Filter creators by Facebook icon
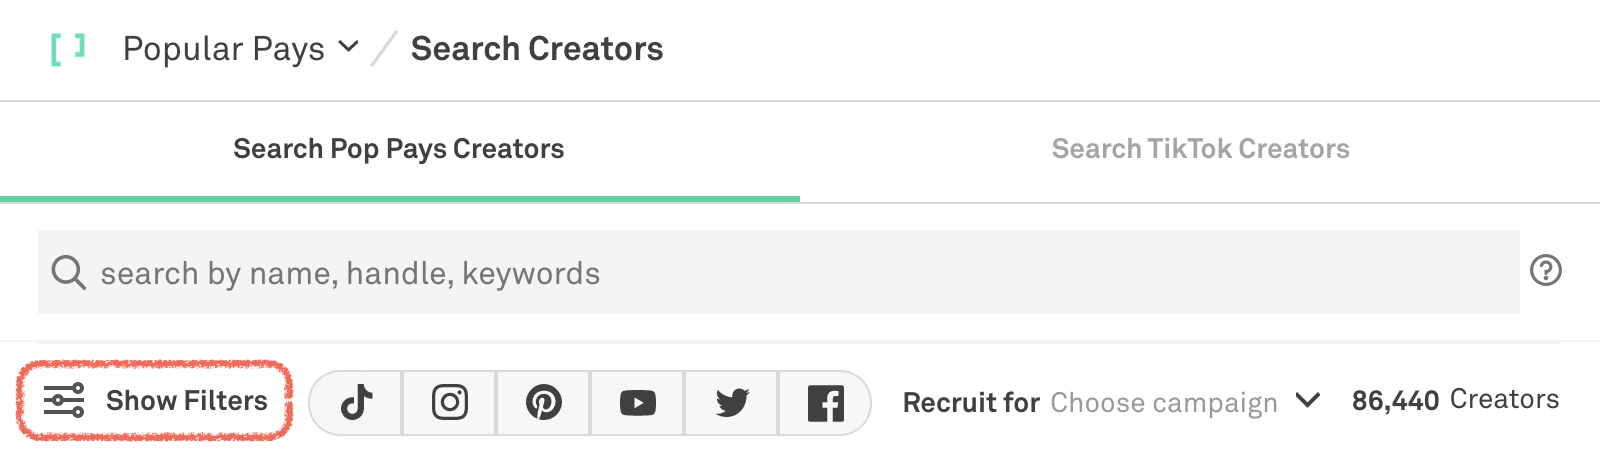 point(825,403)
